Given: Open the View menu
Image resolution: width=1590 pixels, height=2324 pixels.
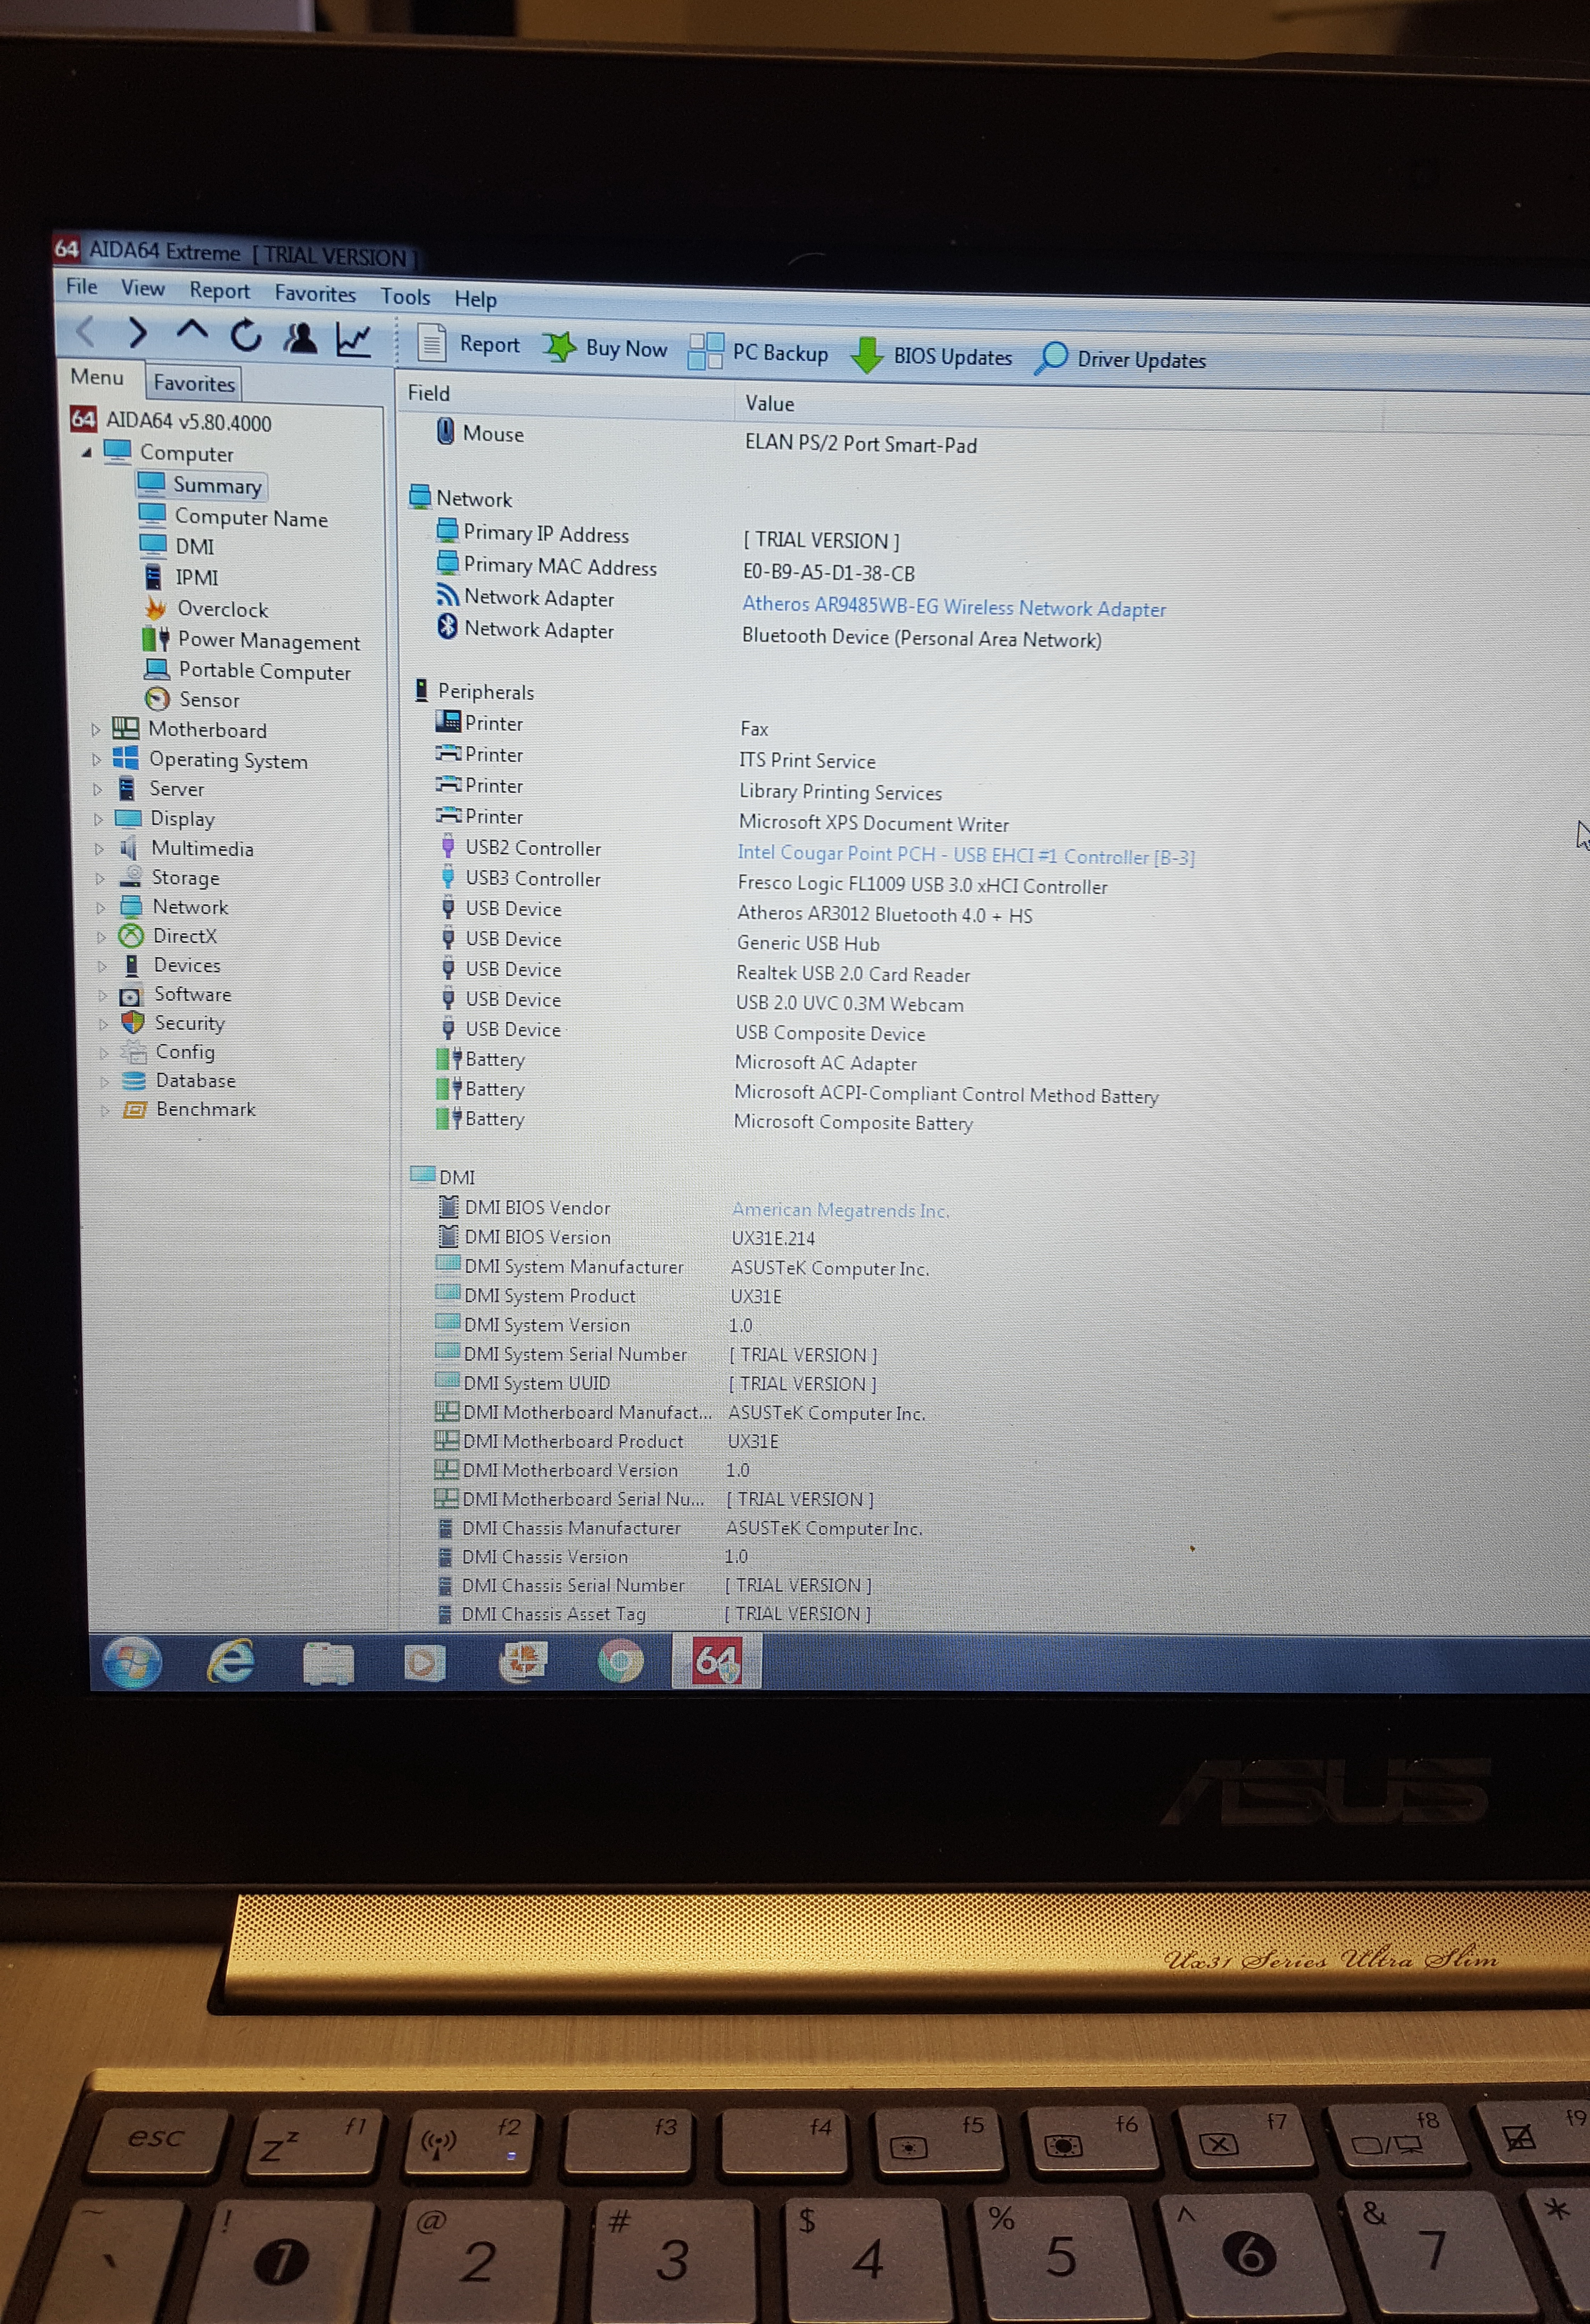Looking at the screenshot, I should (143, 289).
